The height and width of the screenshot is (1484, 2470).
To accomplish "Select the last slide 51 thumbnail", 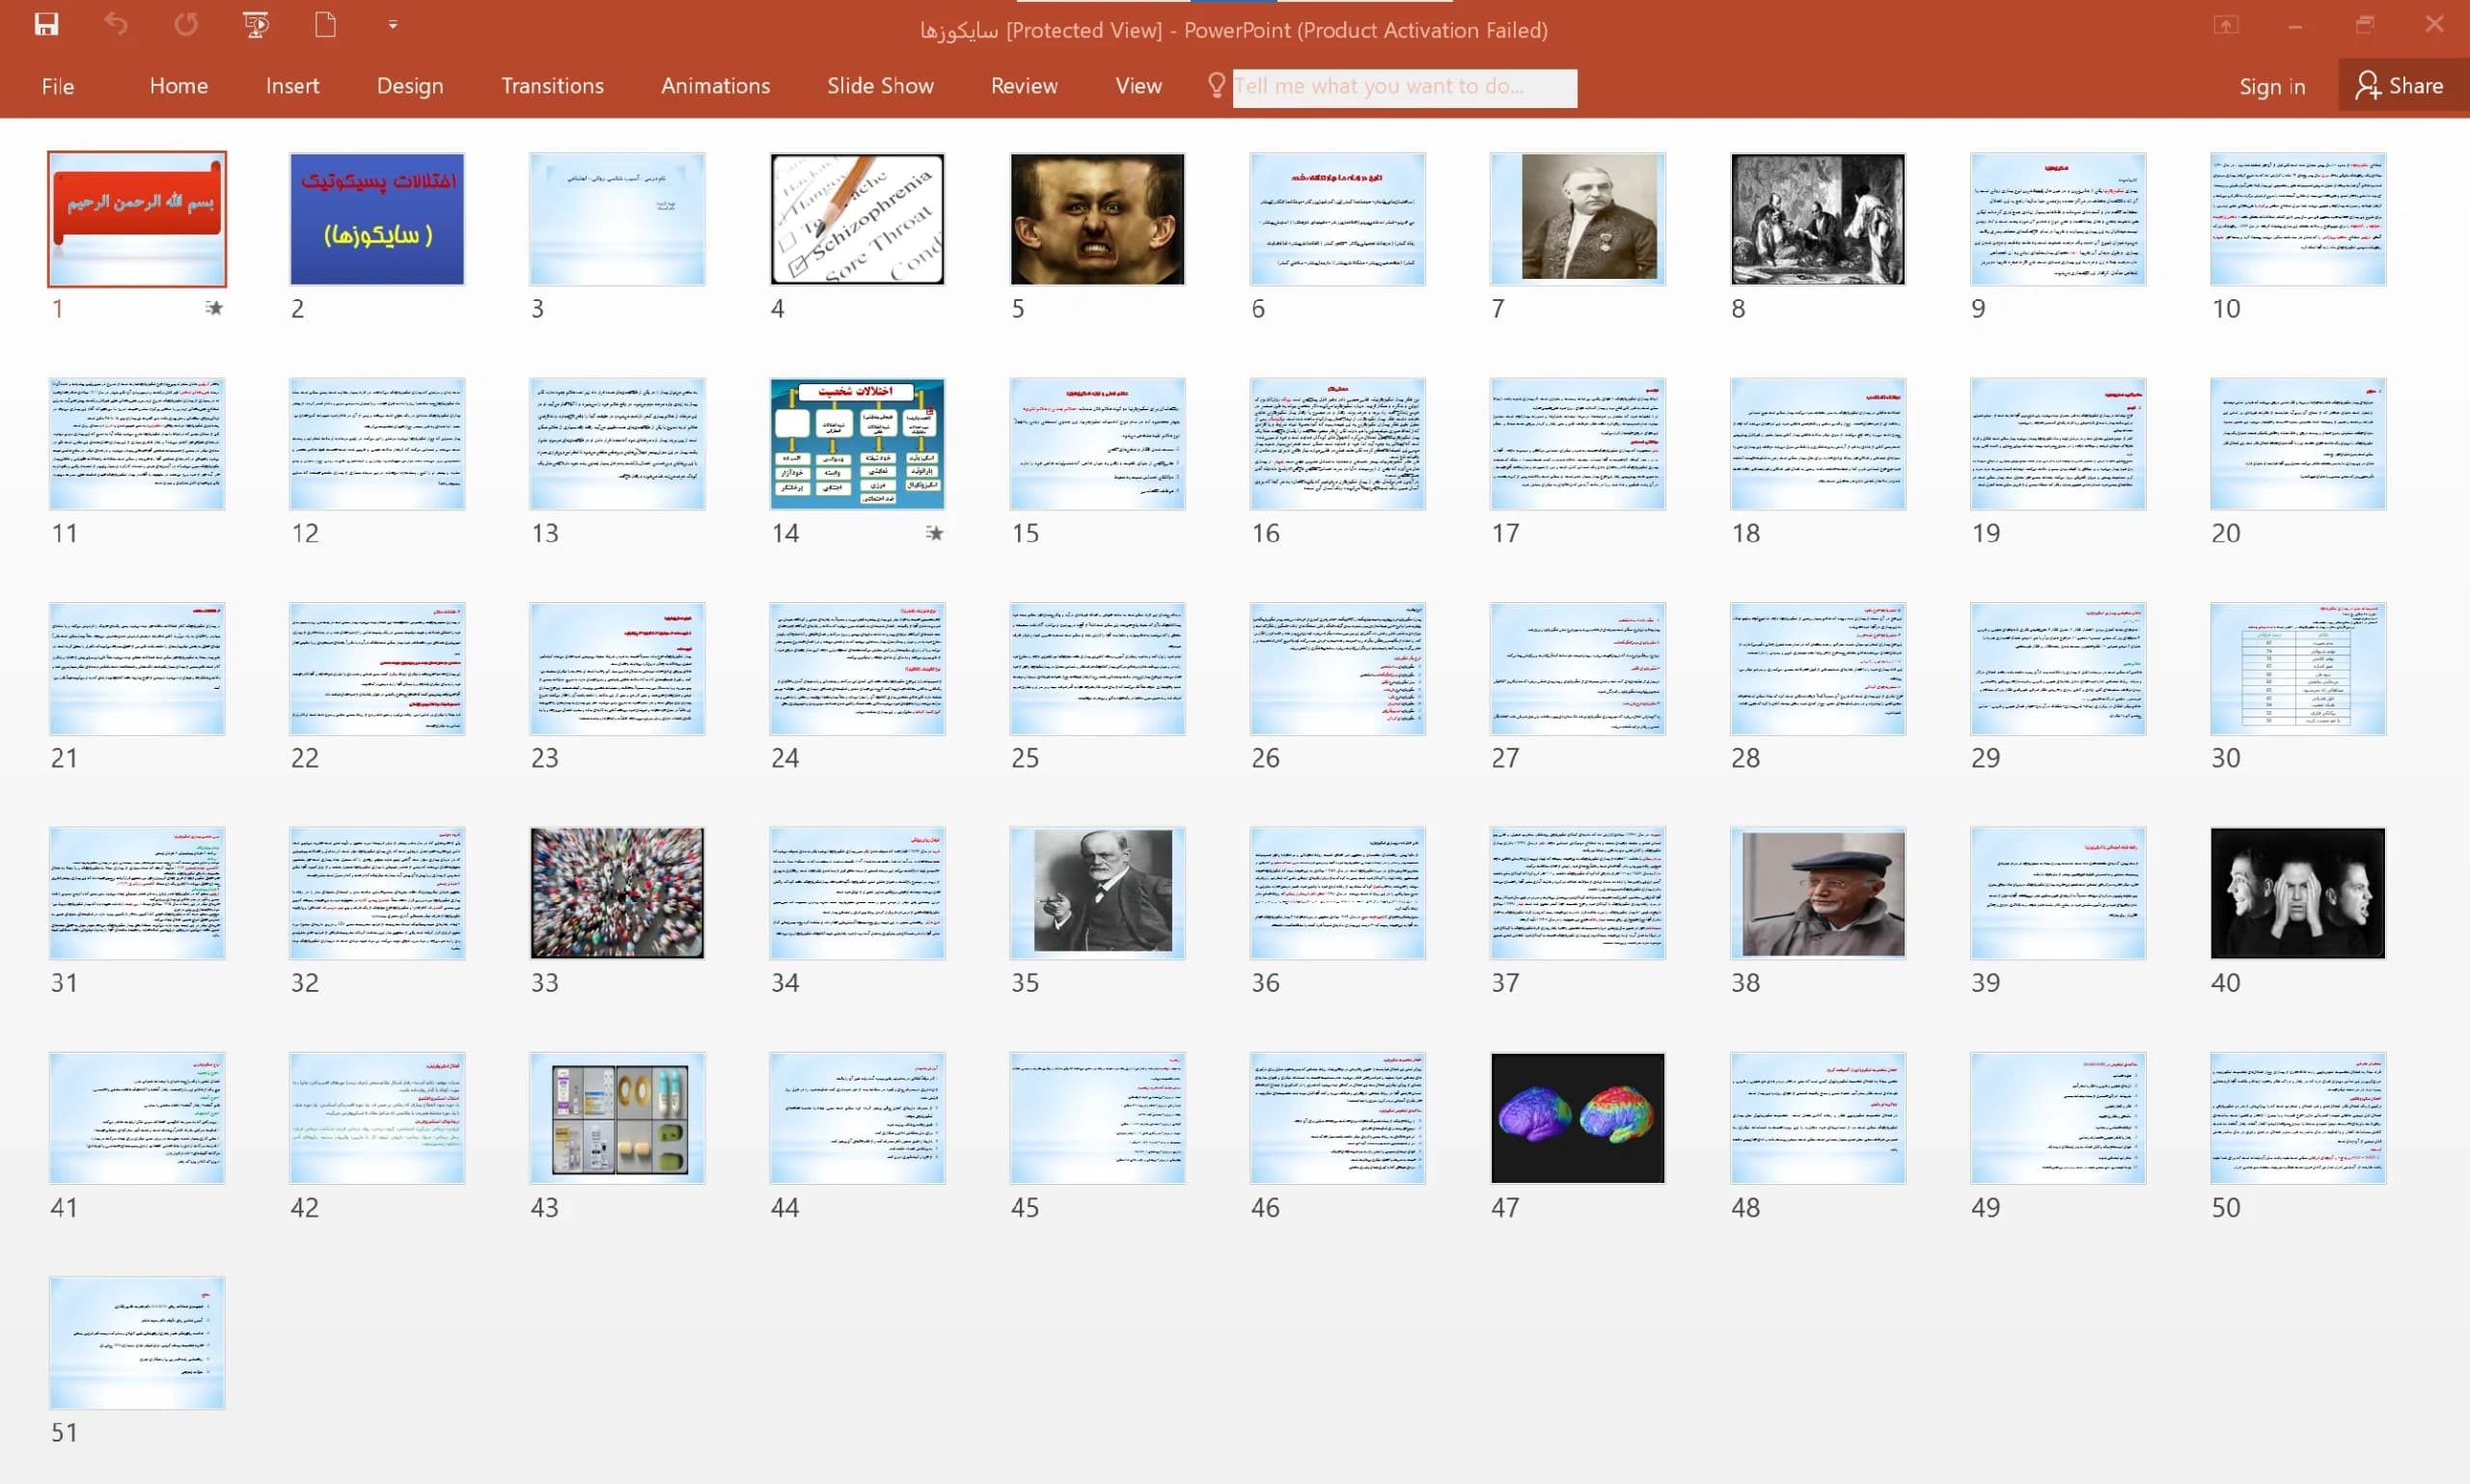I will (x=137, y=1343).
